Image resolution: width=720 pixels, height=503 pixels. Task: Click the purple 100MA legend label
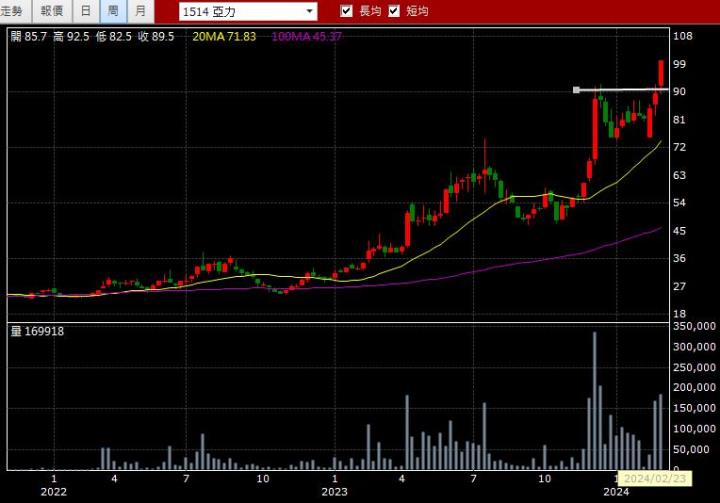tap(310, 36)
